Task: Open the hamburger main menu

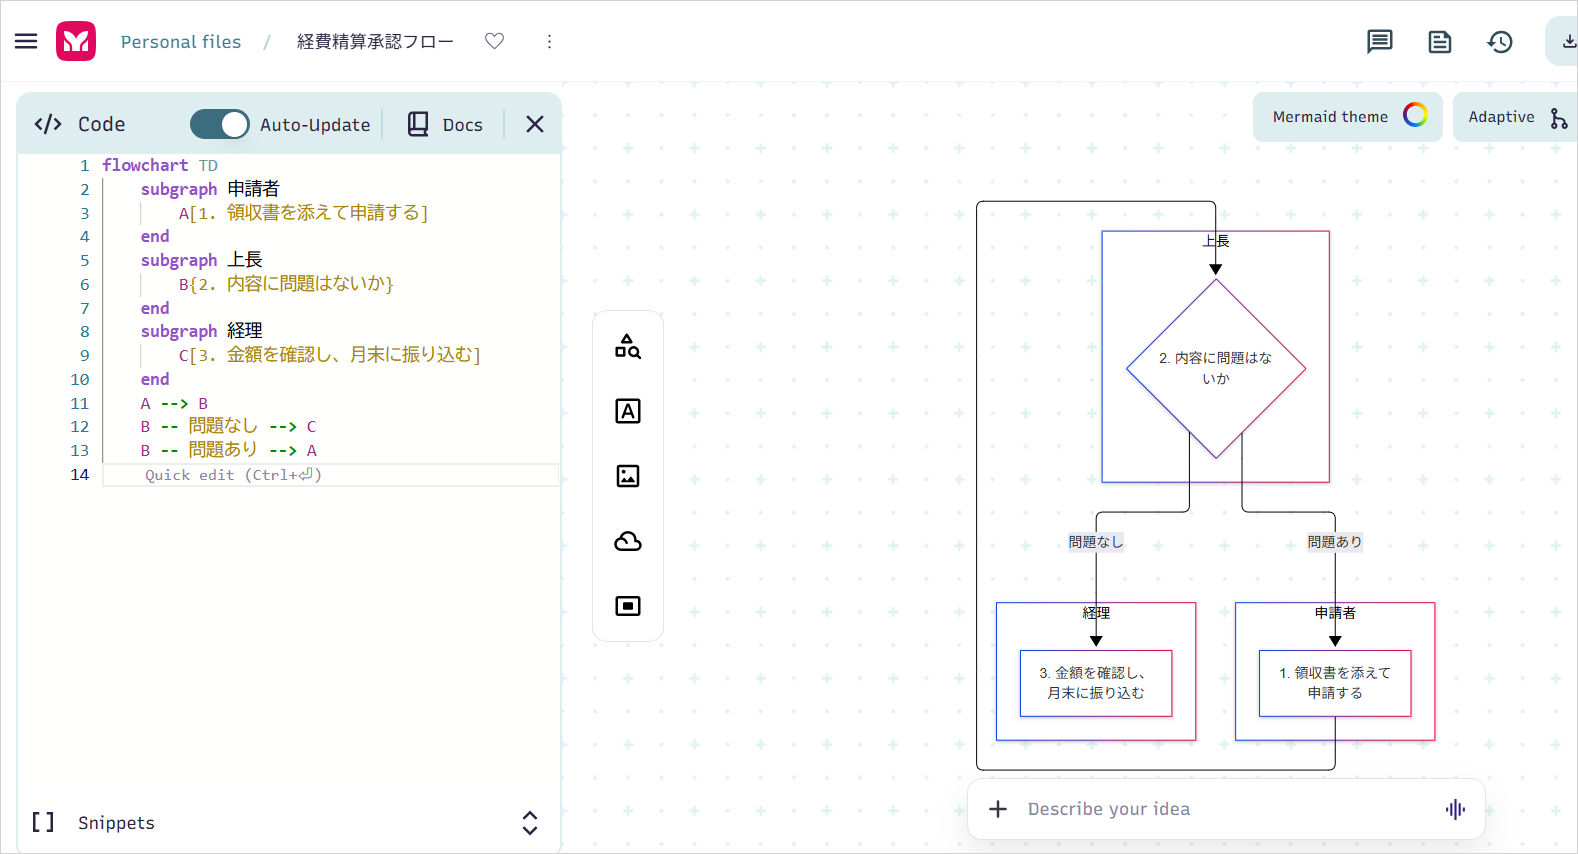Action: [26, 41]
